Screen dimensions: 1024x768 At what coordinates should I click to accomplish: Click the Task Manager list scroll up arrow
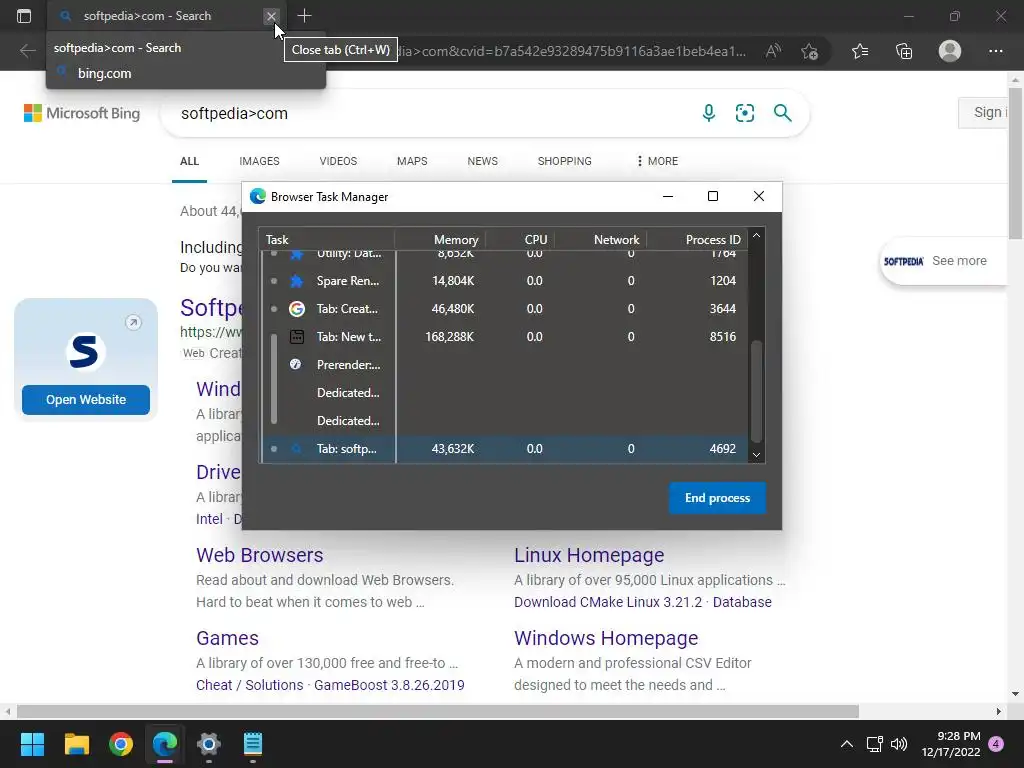756,236
